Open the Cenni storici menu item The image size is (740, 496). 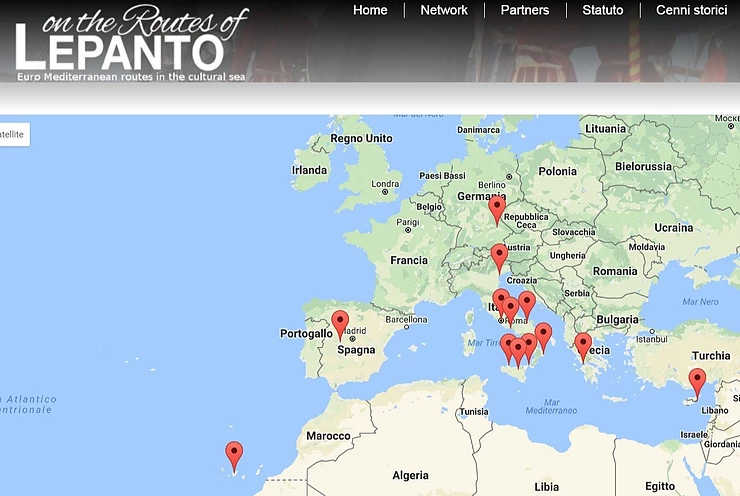[x=691, y=10]
